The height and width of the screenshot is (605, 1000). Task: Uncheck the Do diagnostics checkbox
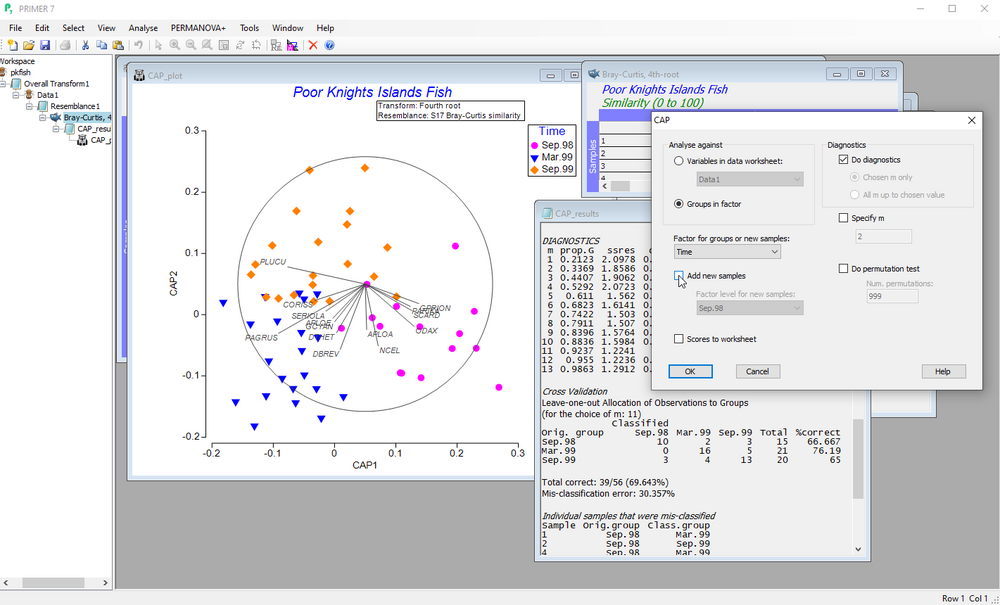[x=844, y=160]
